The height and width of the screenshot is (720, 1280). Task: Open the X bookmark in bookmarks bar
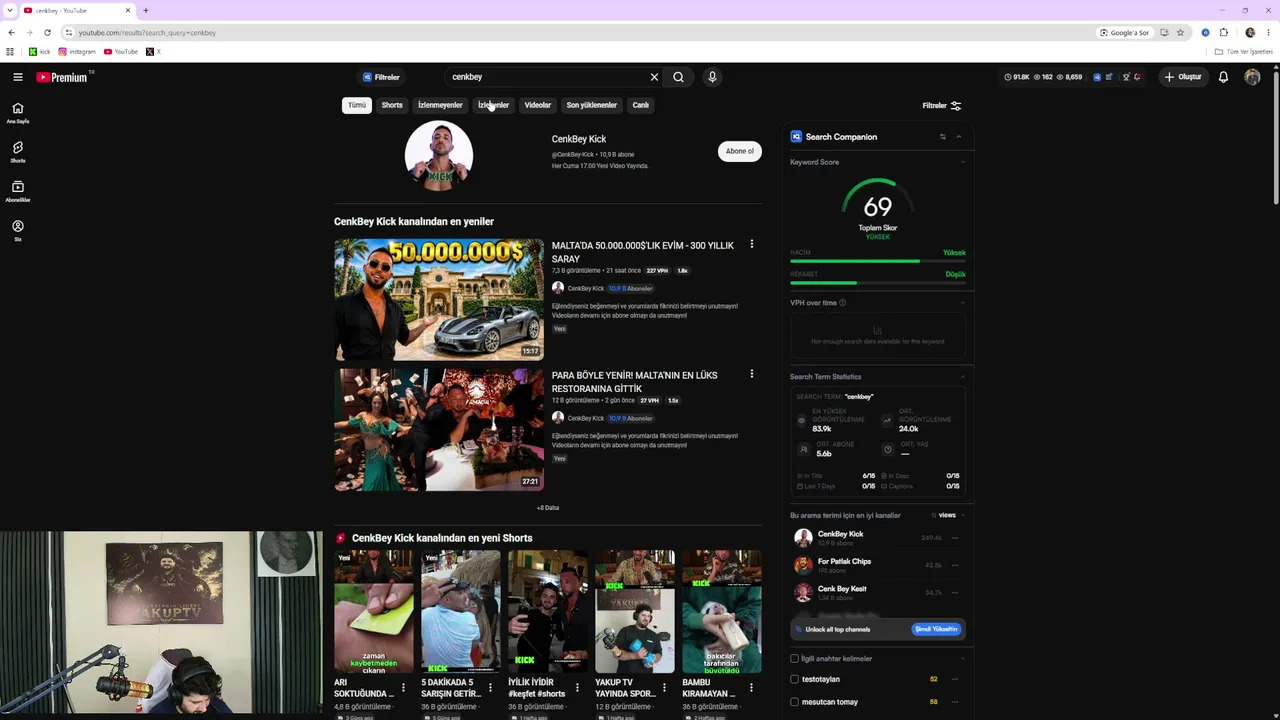[153, 52]
